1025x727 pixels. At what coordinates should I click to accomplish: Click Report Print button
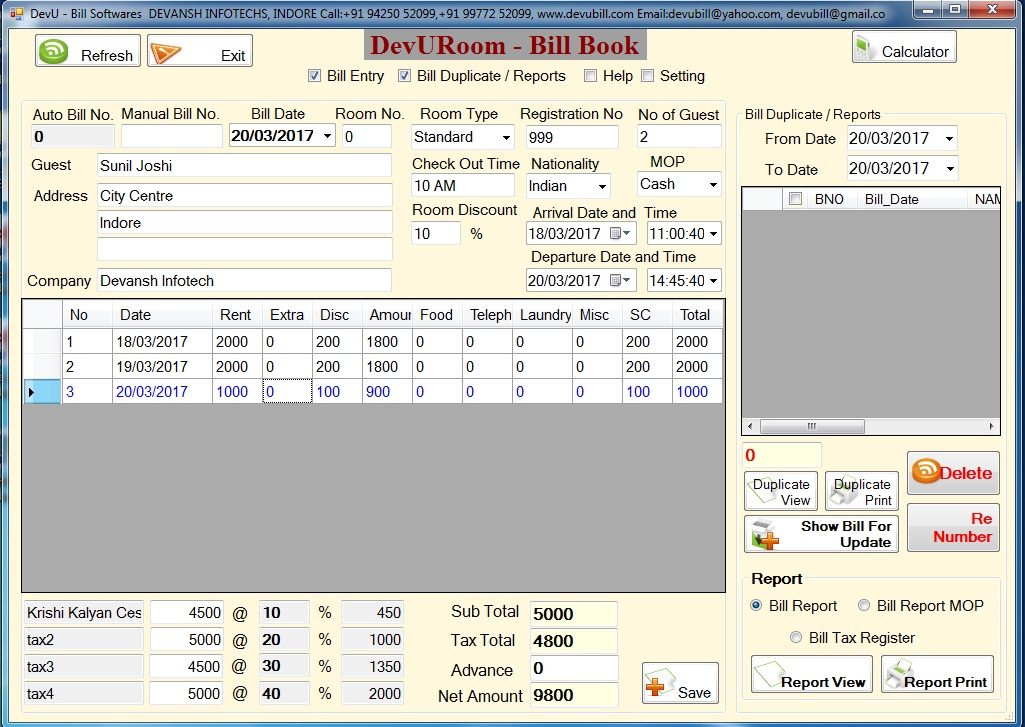(936, 675)
